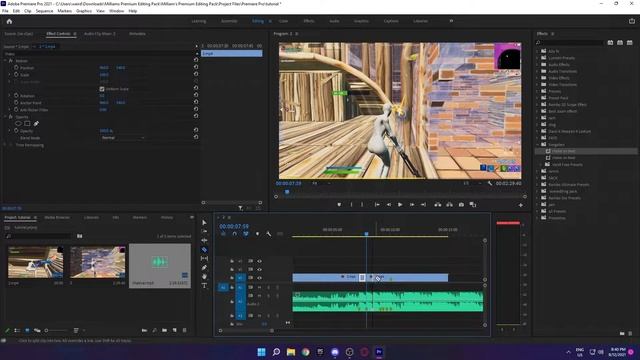Open the File menu
The image size is (640, 360).
[5, 11]
